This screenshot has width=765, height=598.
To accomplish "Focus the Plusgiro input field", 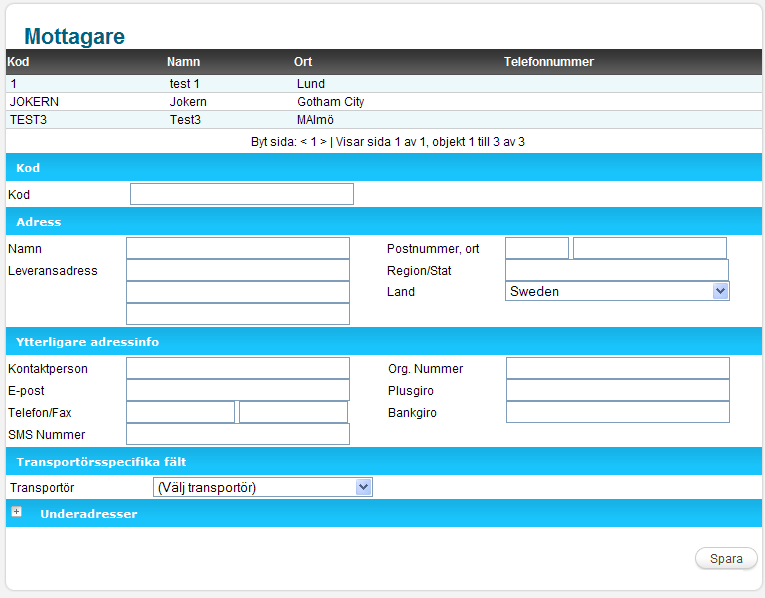I will coord(618,390).
